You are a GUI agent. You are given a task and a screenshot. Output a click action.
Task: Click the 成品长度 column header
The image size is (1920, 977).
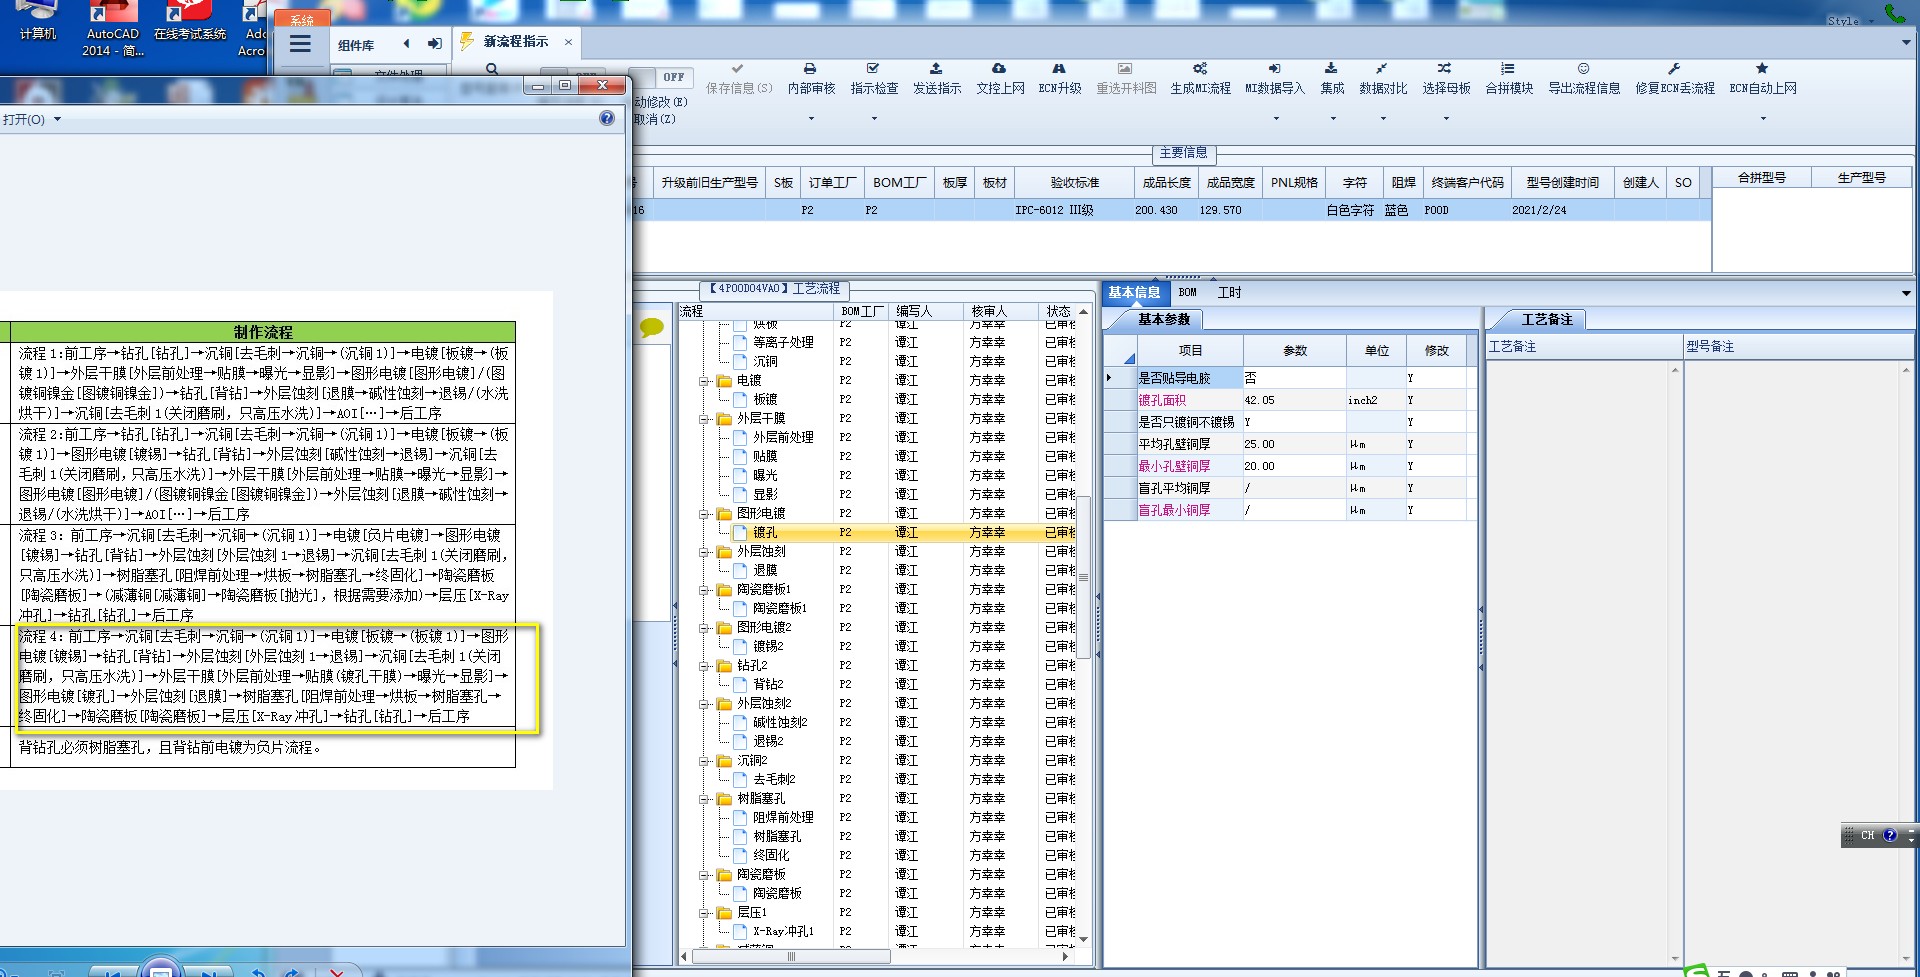pos(1167,183)
